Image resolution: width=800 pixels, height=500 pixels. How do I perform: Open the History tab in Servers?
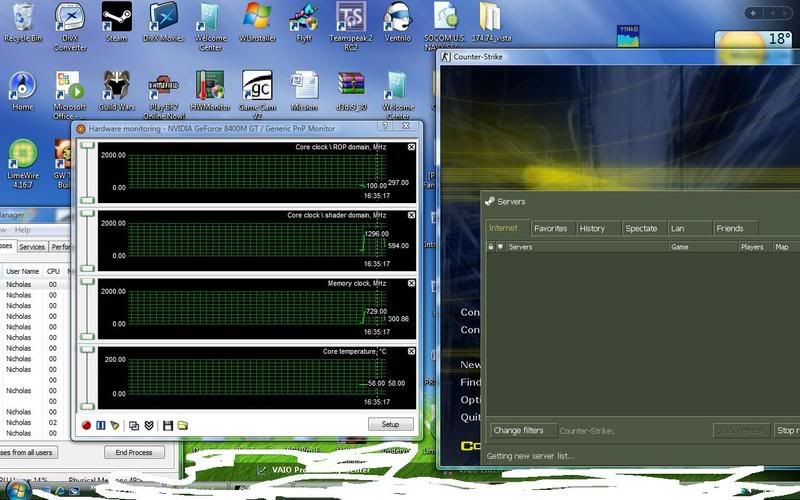[599, 229]
